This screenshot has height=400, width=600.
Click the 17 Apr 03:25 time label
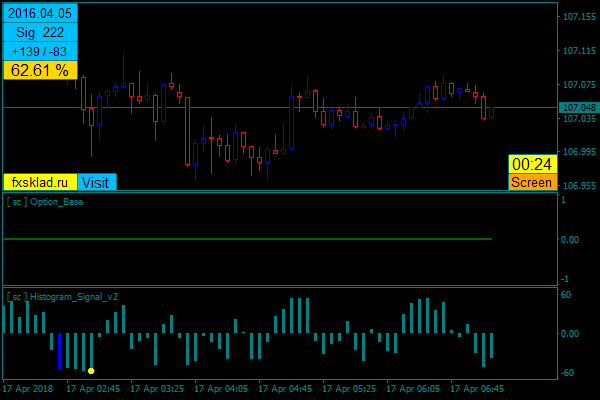click(157, 389)
